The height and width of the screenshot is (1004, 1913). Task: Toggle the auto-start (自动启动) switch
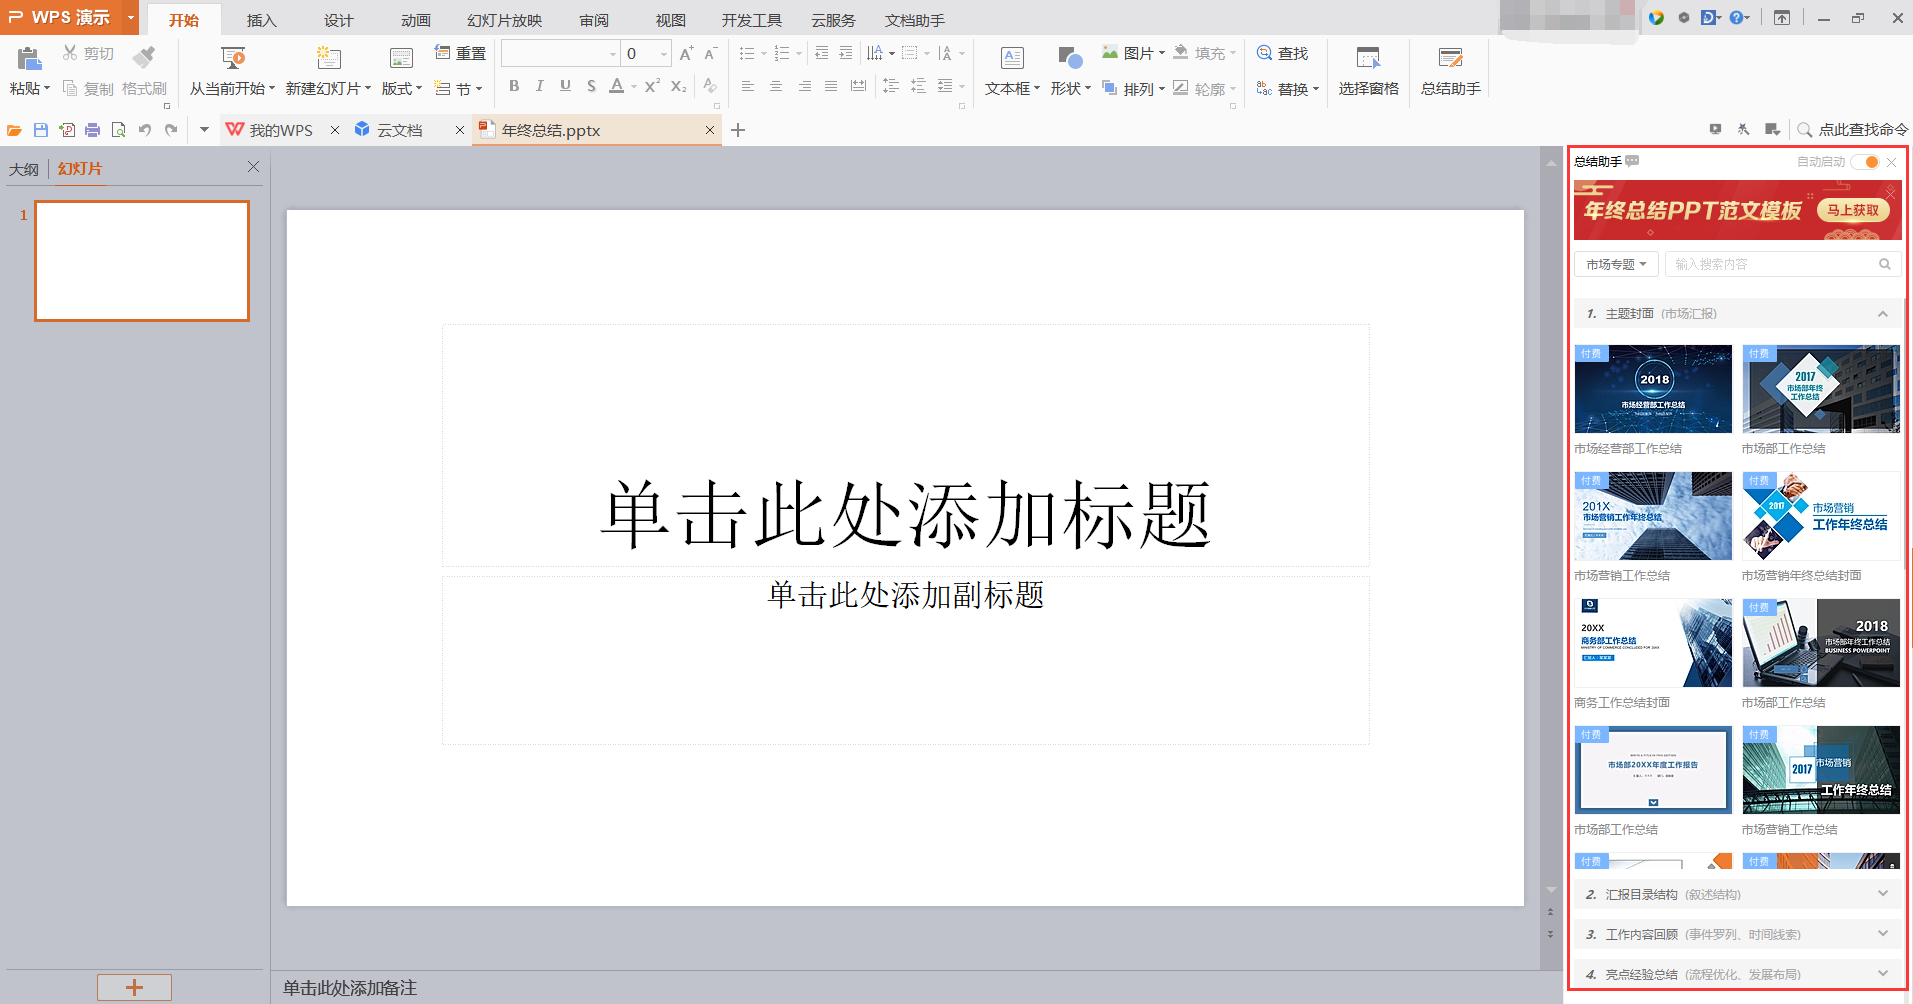pos(1865,162)
